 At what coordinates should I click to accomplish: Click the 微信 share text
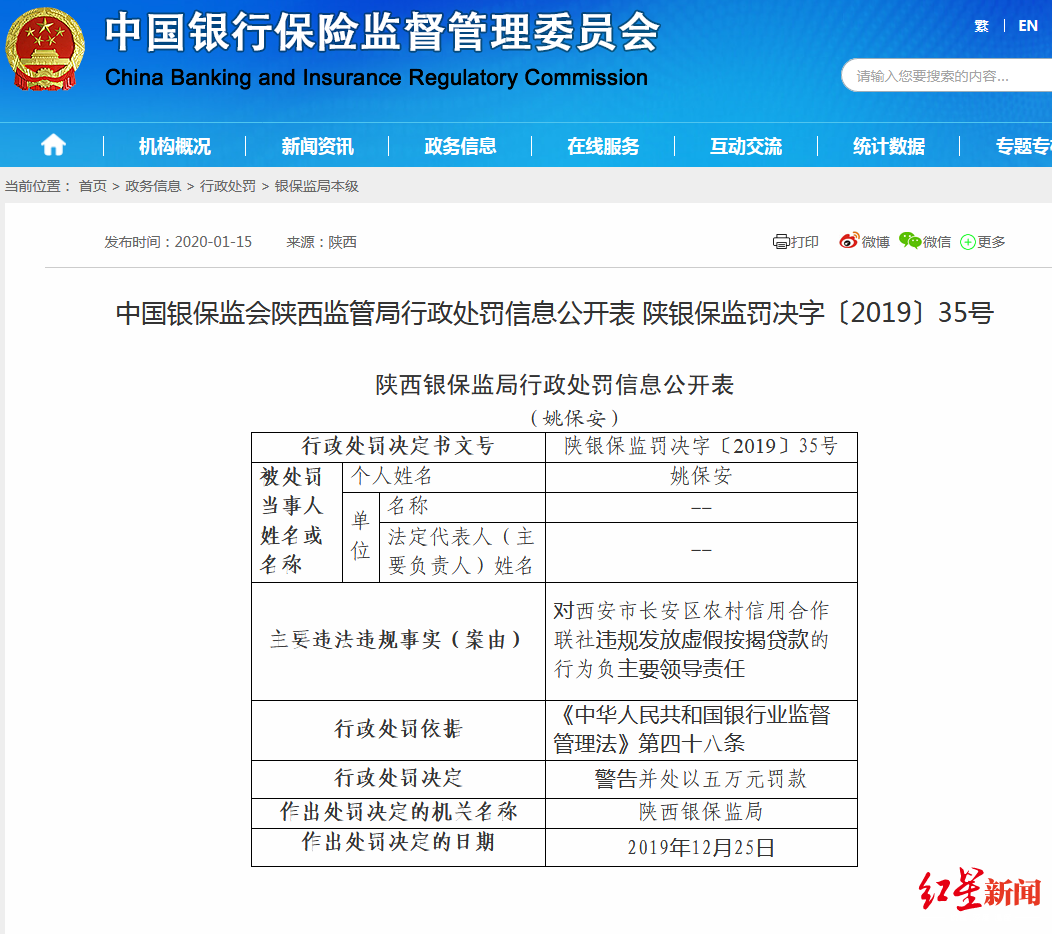[x=937, y=242]
